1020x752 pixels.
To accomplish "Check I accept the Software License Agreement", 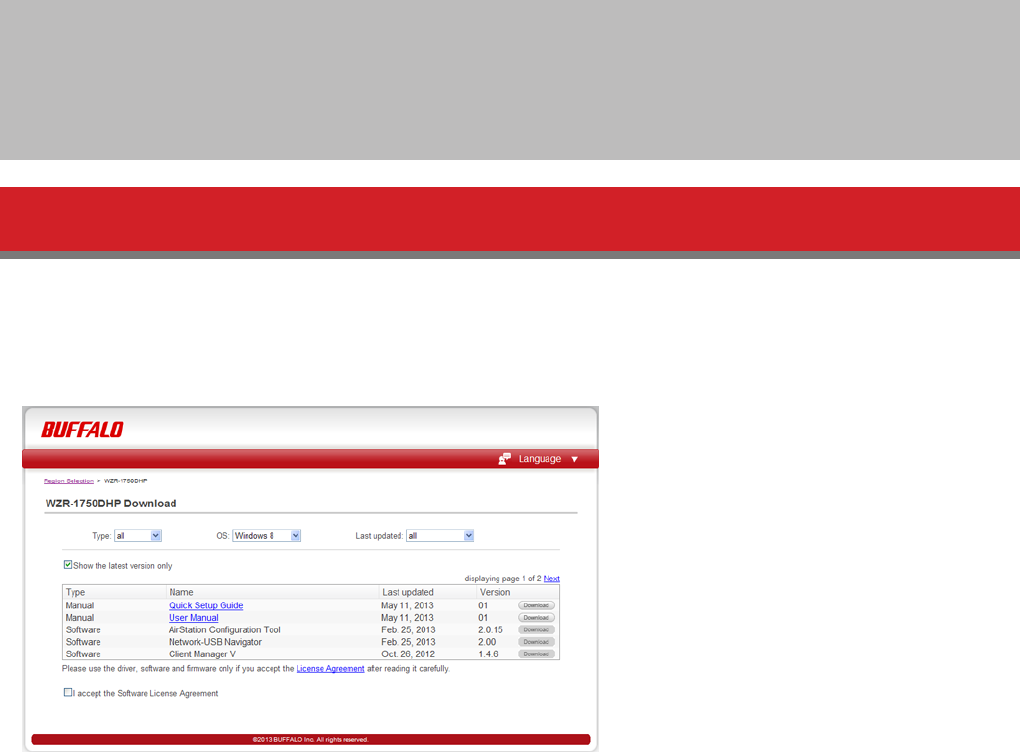I will [x=68, y=692].
